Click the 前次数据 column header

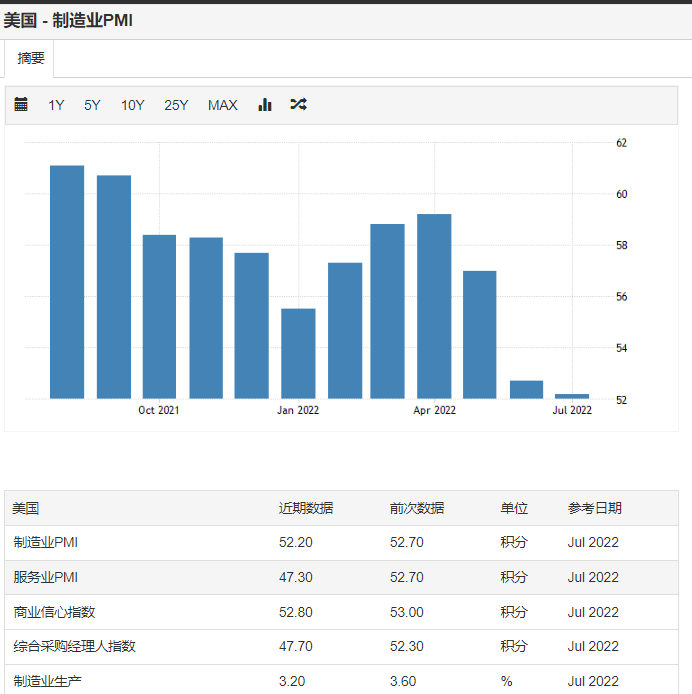[x=417, y=508]
